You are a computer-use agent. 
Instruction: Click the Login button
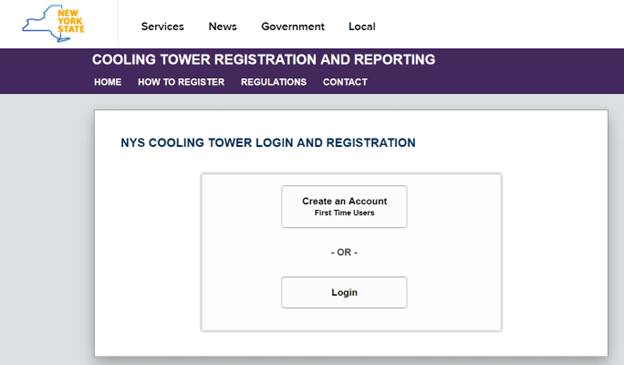344,293
